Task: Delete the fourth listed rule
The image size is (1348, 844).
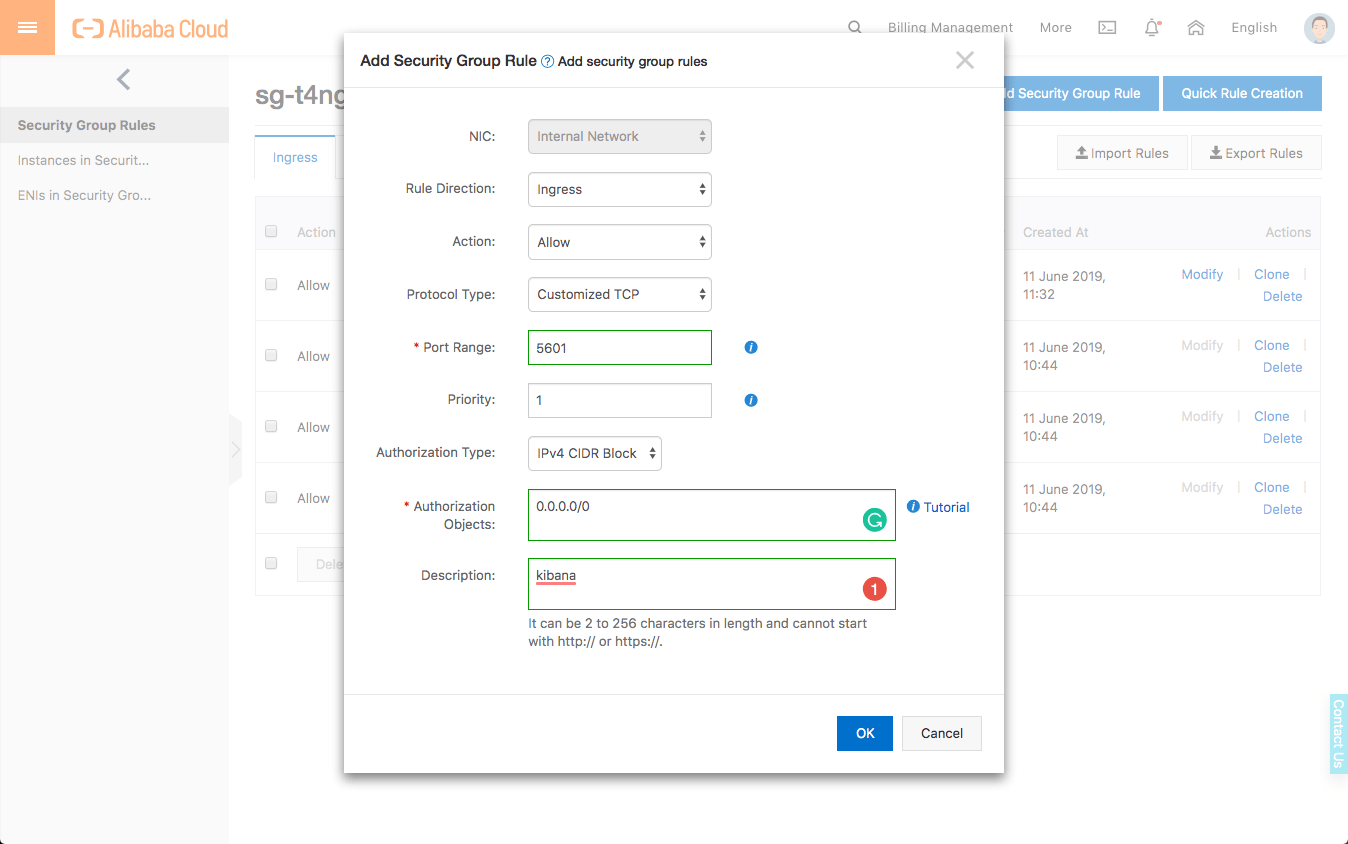Action: click(x=1282, y=509)
